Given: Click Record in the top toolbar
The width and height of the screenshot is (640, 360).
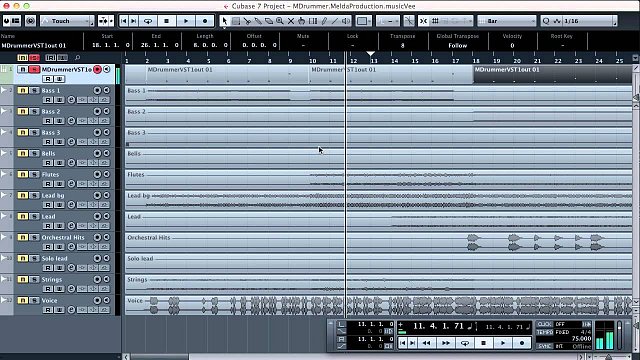Looking at the screenshot, I should pos(205,21).
